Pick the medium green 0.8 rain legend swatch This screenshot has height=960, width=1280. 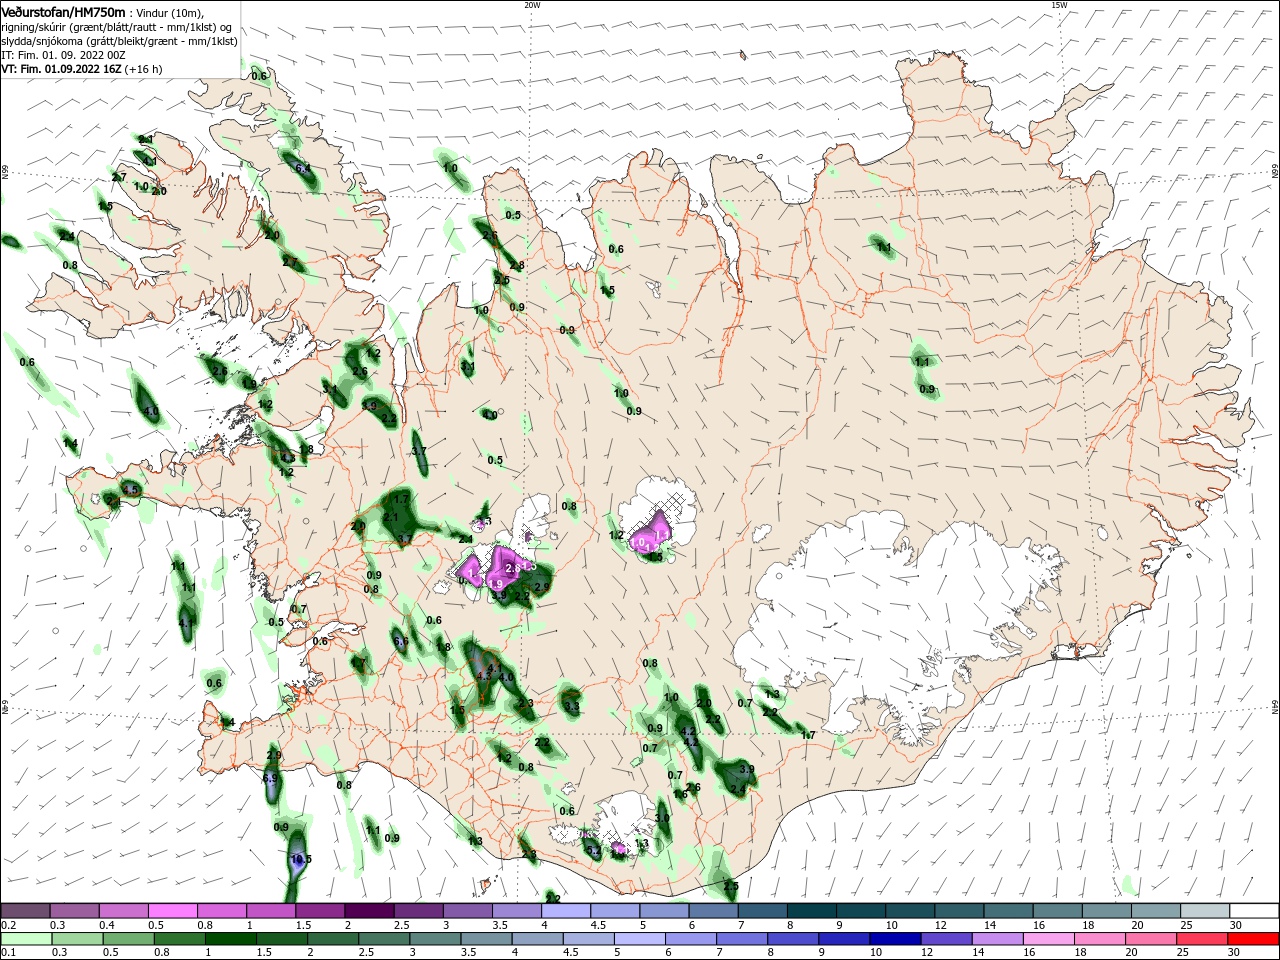pos(179,939)
